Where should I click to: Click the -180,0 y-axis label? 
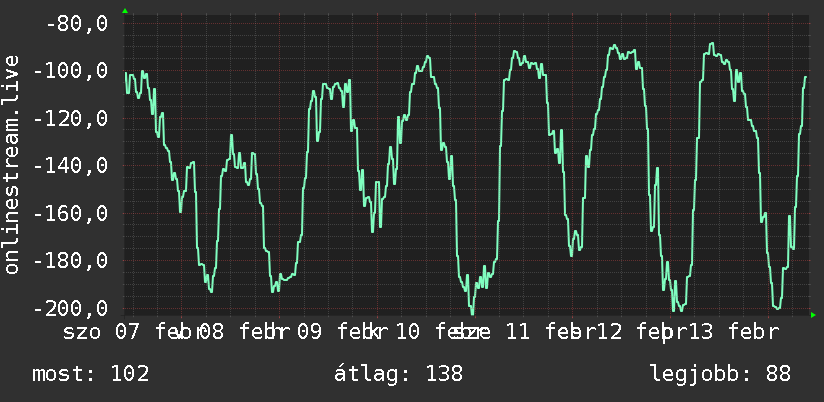pos(70,261)
